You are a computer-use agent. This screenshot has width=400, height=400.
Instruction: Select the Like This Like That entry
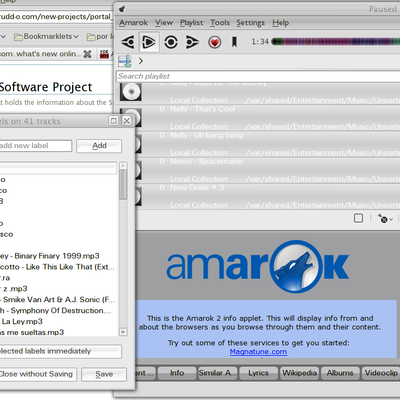[58, 267]
